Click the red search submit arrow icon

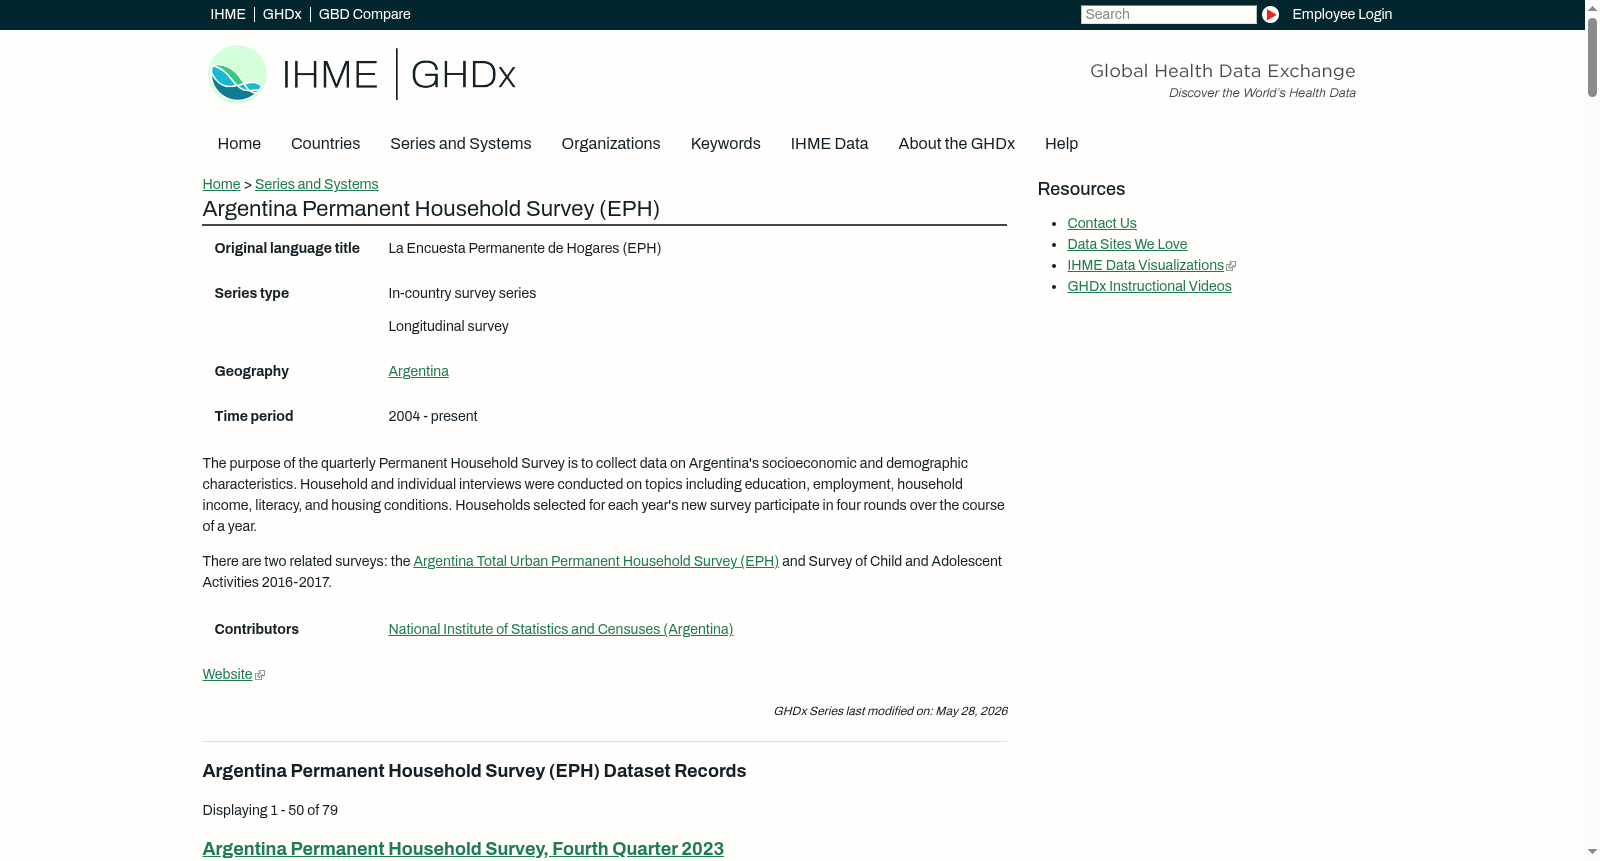coord(1270,14)
